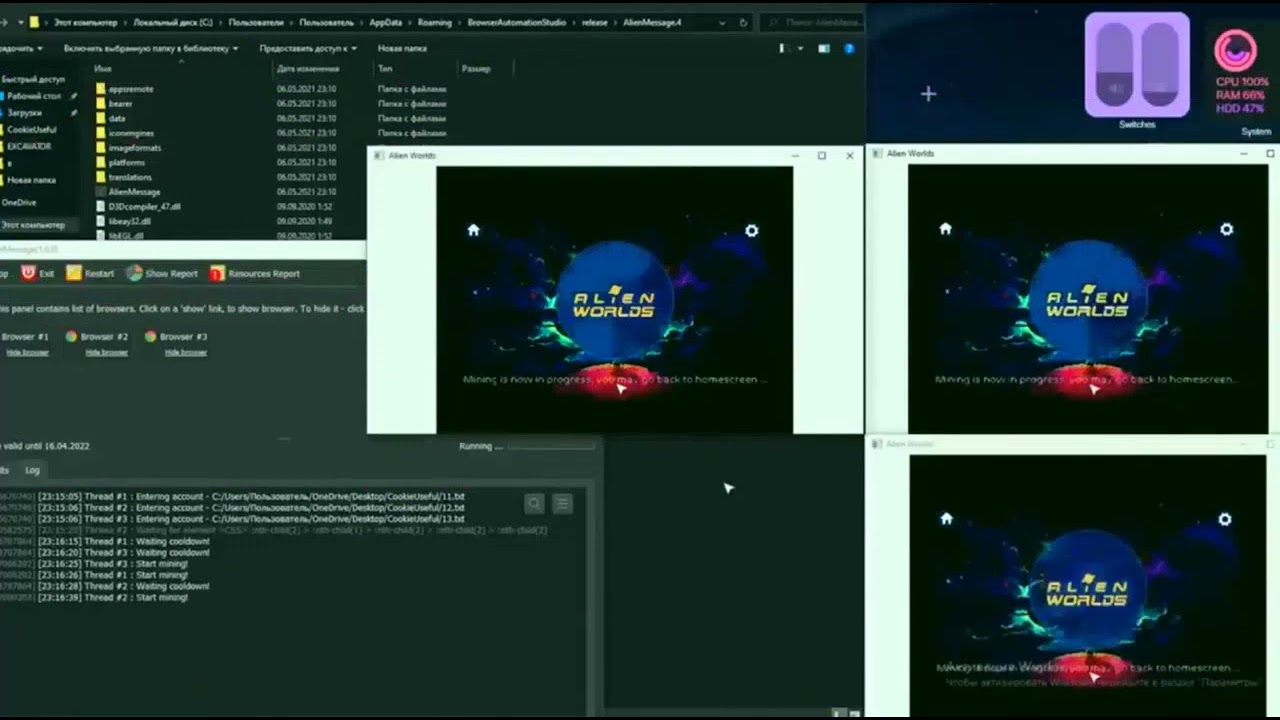Sort by the Размер column header
The width and height of the screenshot is (1280, 720).
click(476, 69)
